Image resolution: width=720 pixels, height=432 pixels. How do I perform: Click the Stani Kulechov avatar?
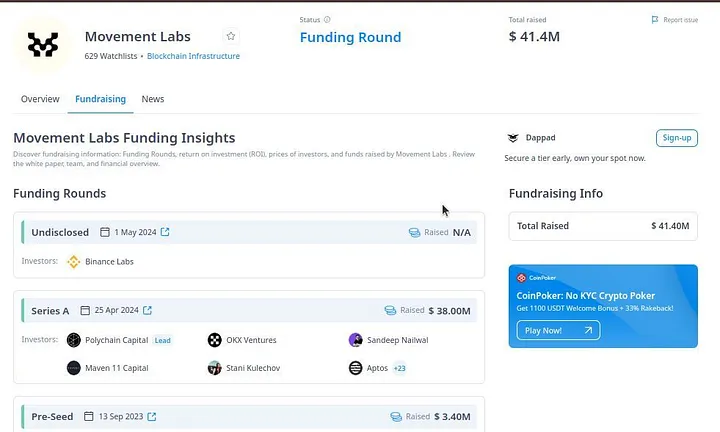(x=214, y=368)
